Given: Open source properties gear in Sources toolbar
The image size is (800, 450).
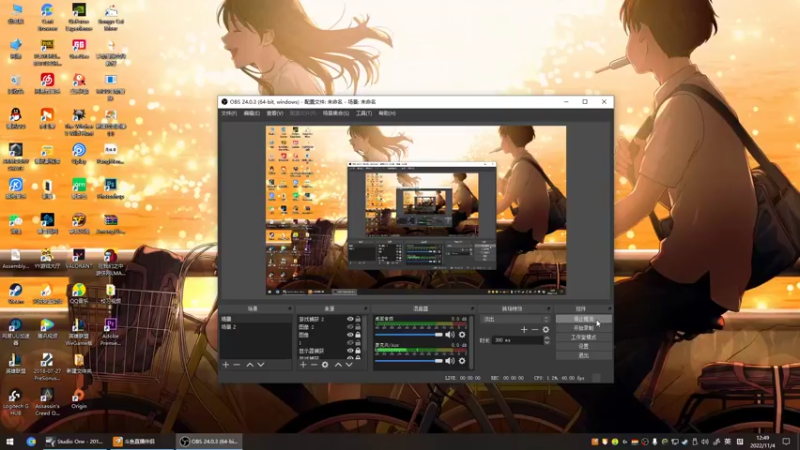Looking at the screenshot, I should click(x=325, y=365).
